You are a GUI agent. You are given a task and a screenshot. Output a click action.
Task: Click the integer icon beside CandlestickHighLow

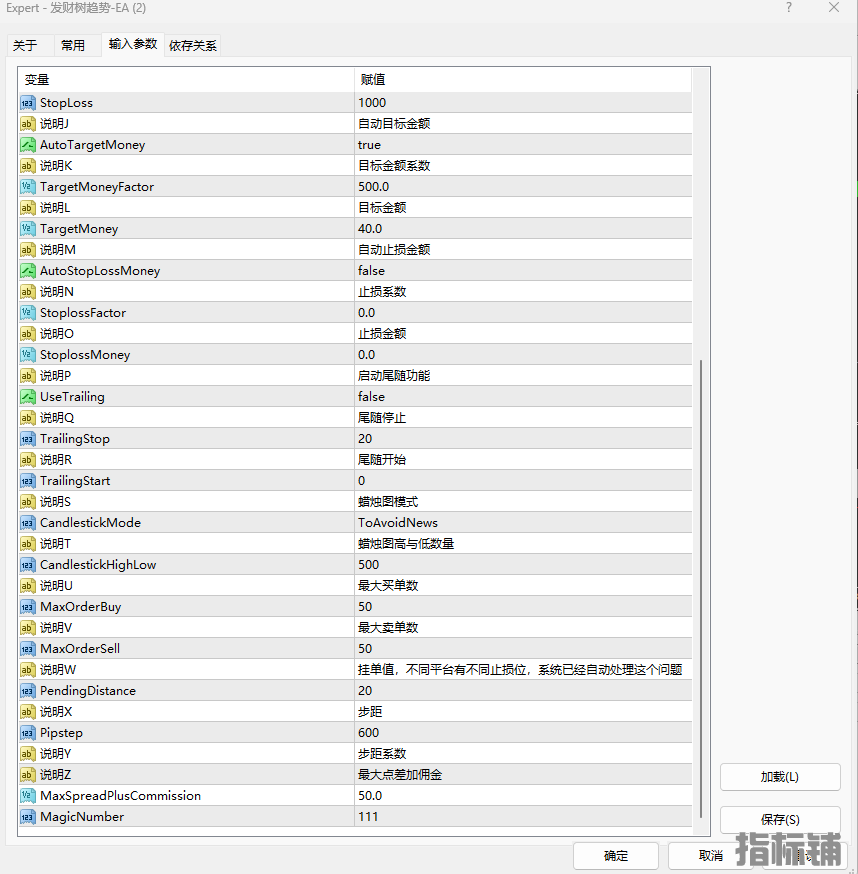coord(28,565)
